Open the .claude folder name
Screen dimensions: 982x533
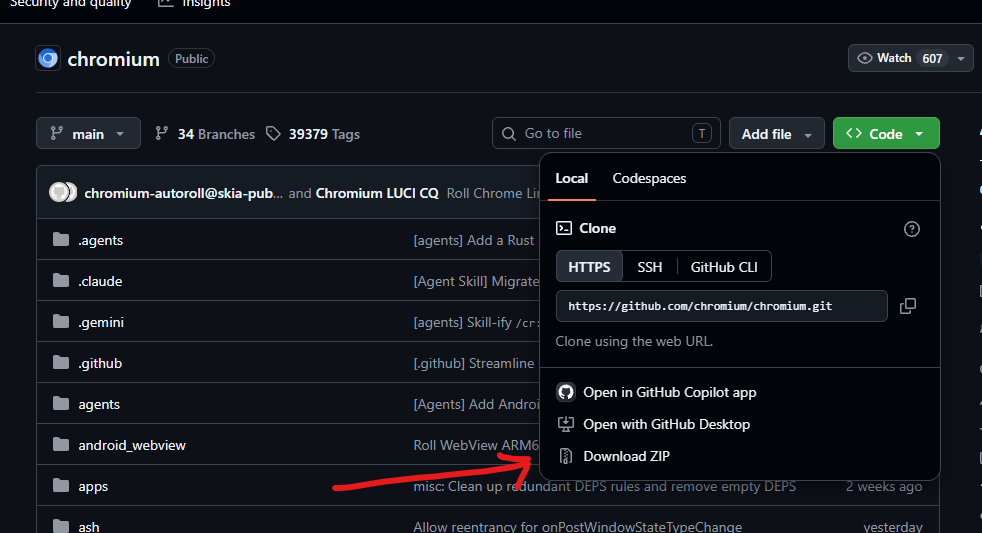100,281
